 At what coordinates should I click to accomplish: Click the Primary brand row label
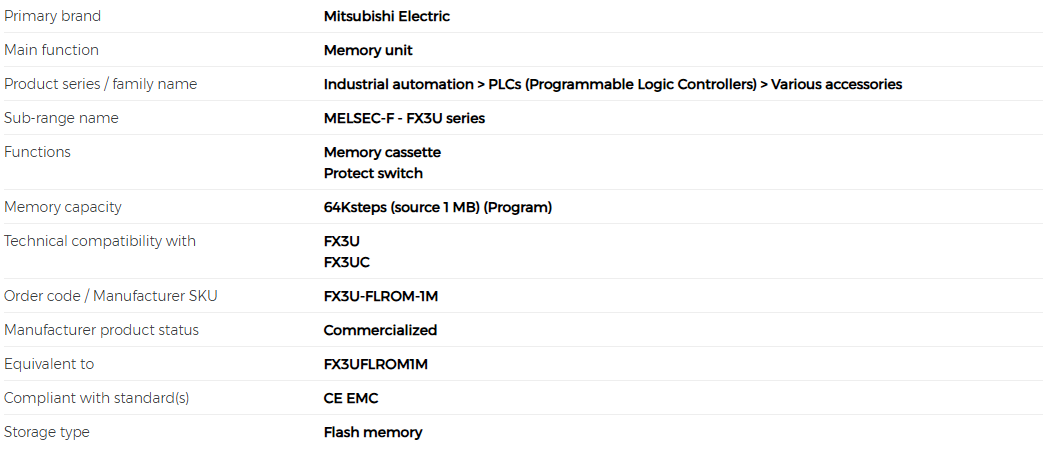52,16
